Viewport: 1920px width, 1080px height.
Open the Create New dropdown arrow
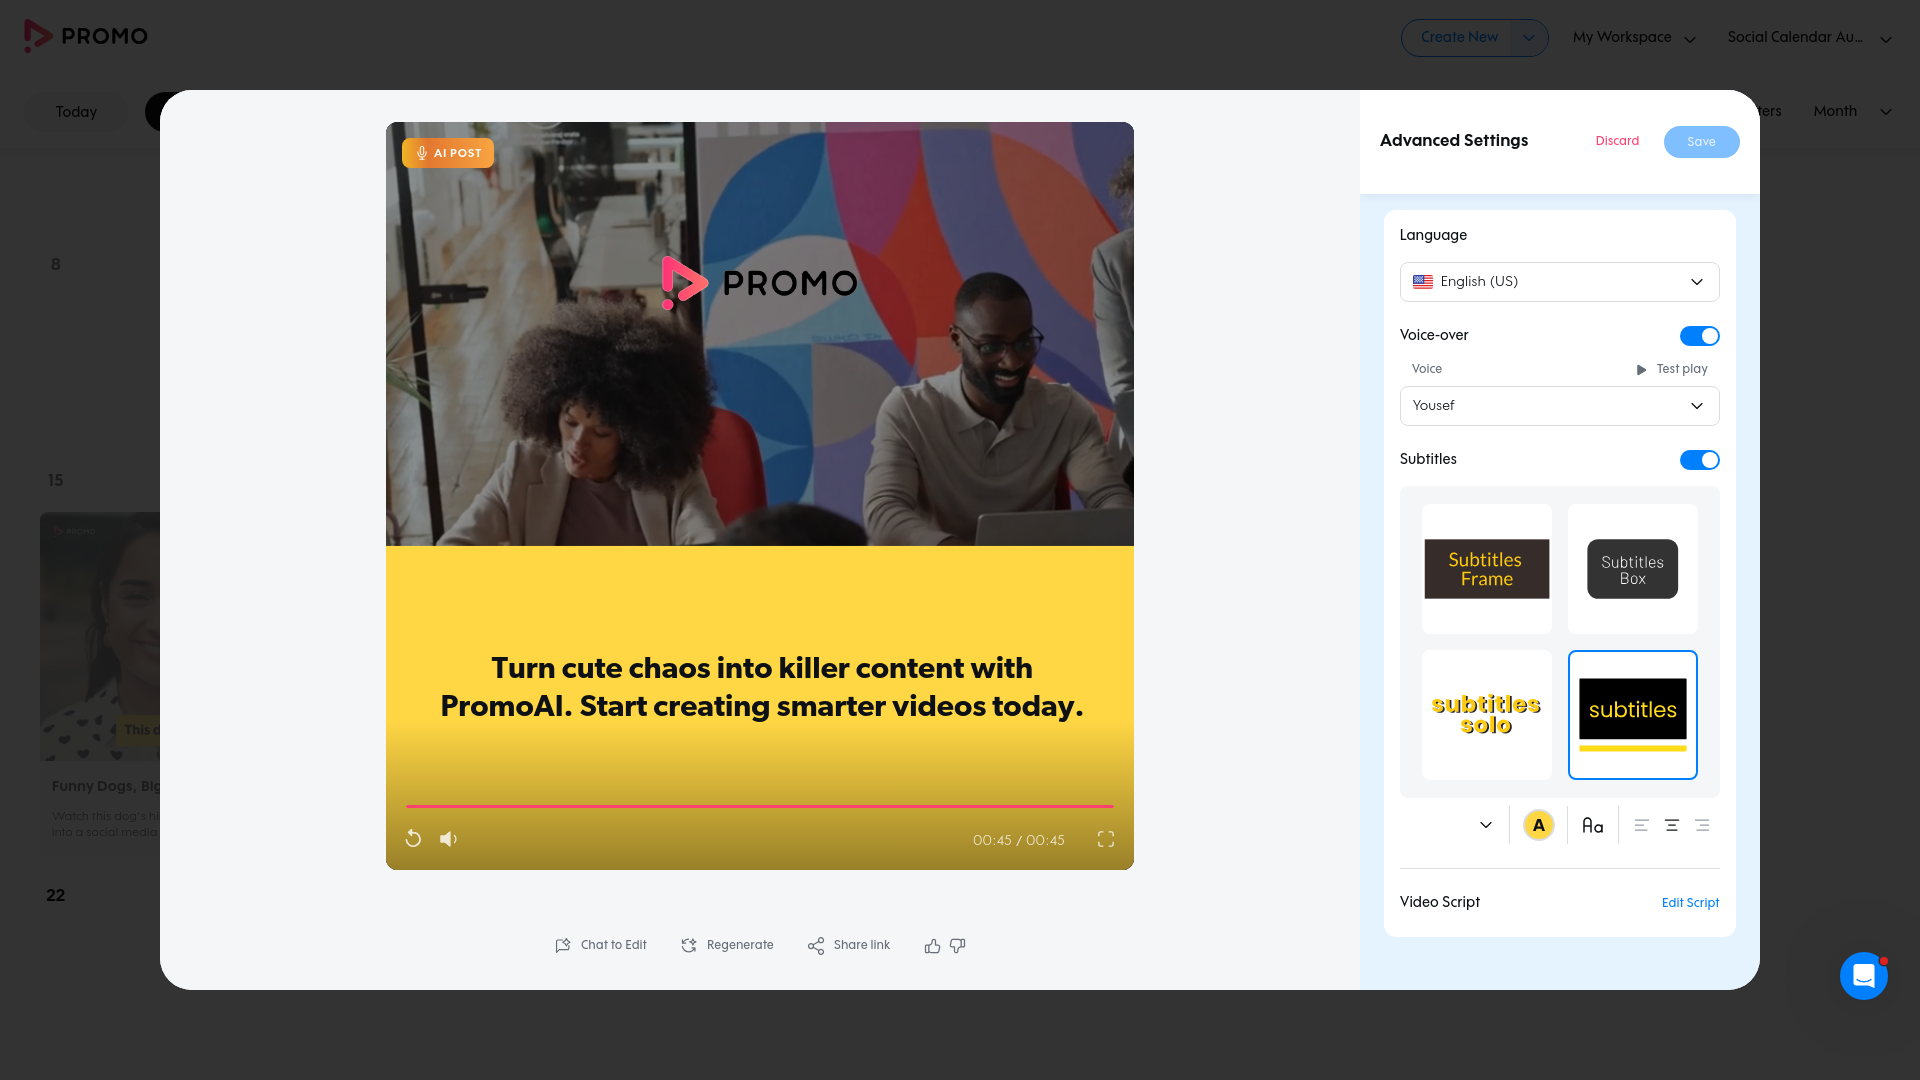[x=1529, y=38]
